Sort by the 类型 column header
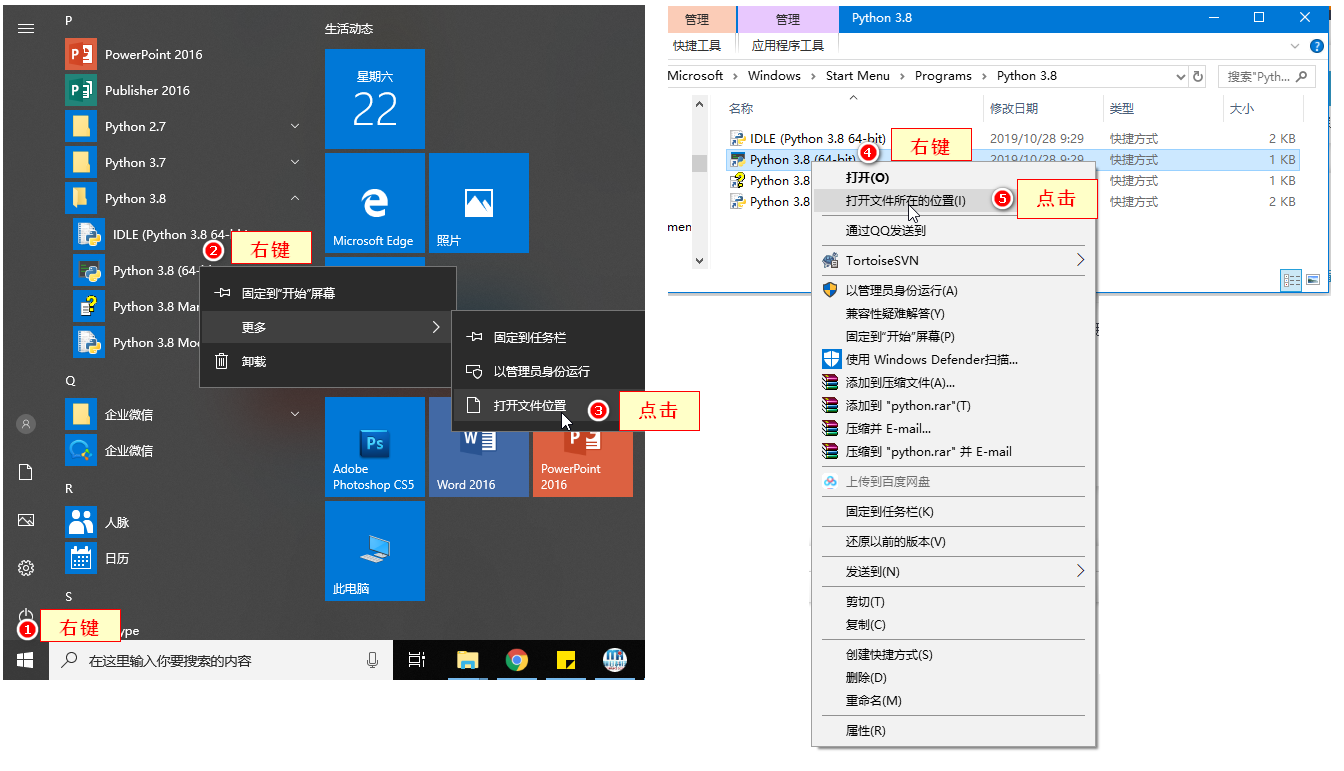This screenshot has height=771, width=1344. (x=1122, y=108)
